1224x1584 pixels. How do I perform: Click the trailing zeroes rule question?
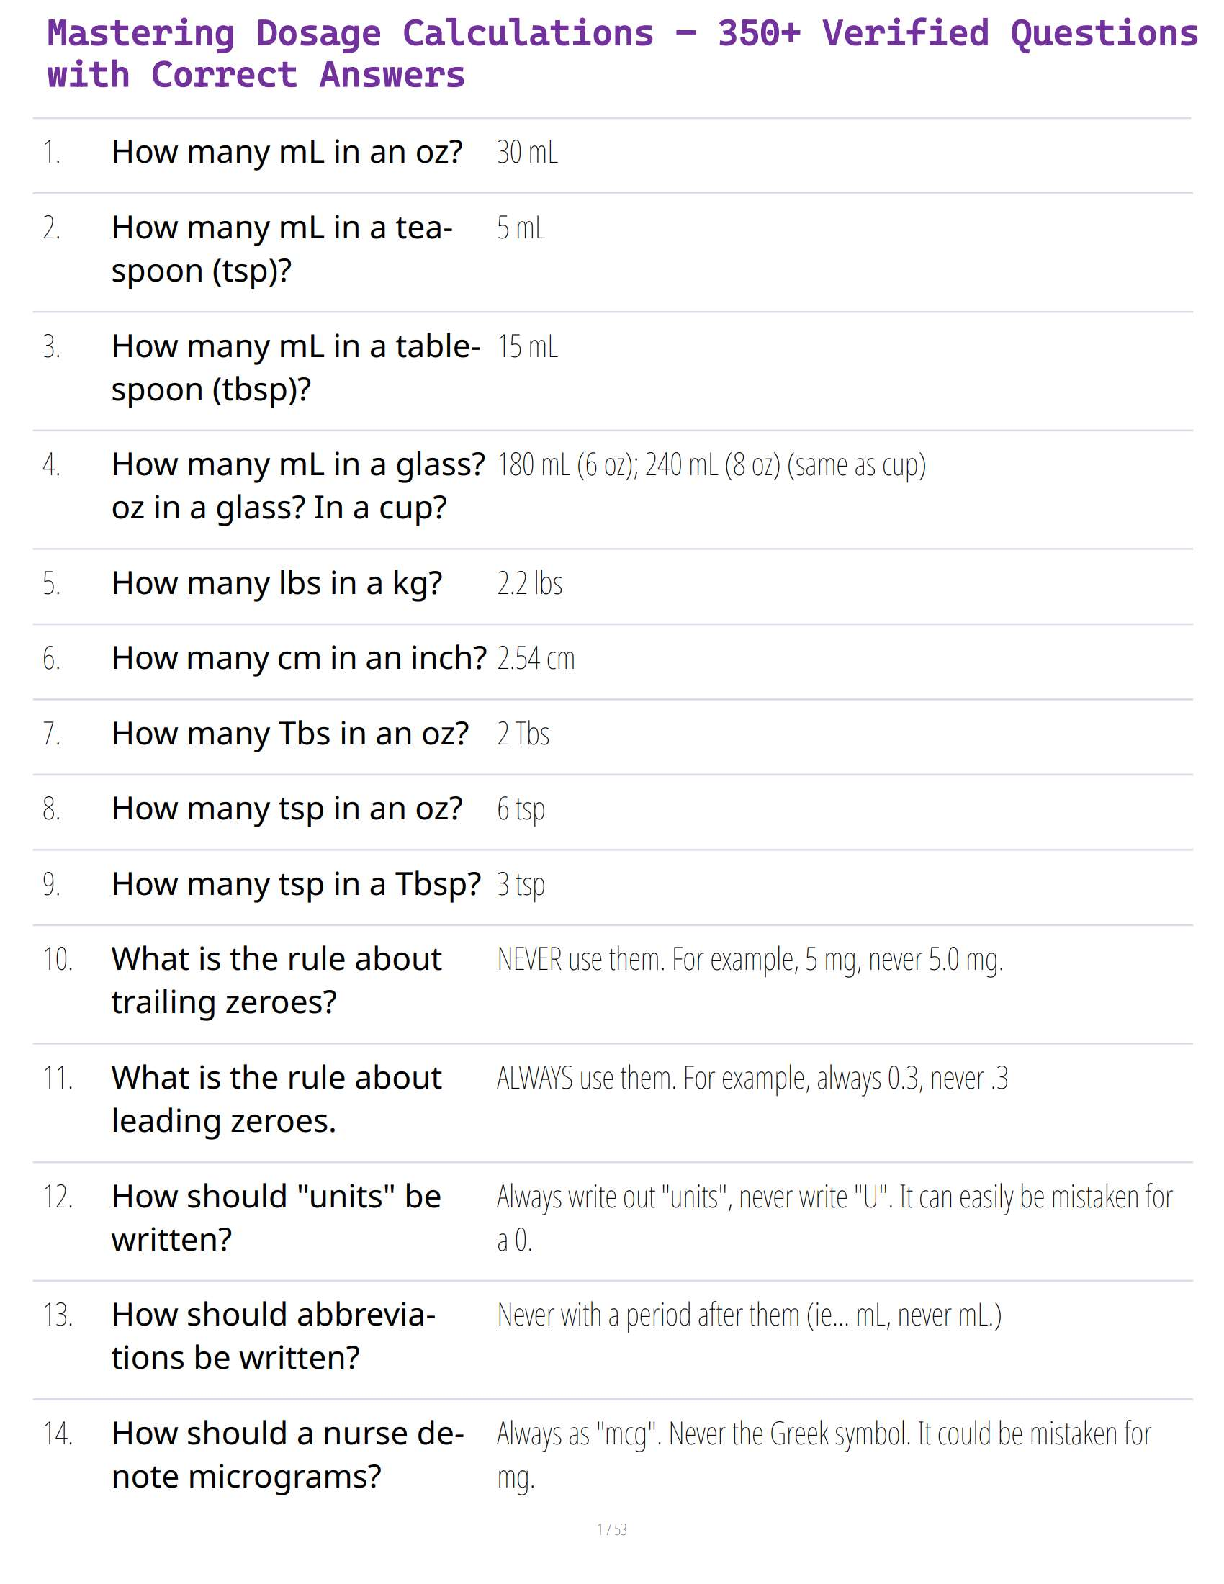pos(276,980)
